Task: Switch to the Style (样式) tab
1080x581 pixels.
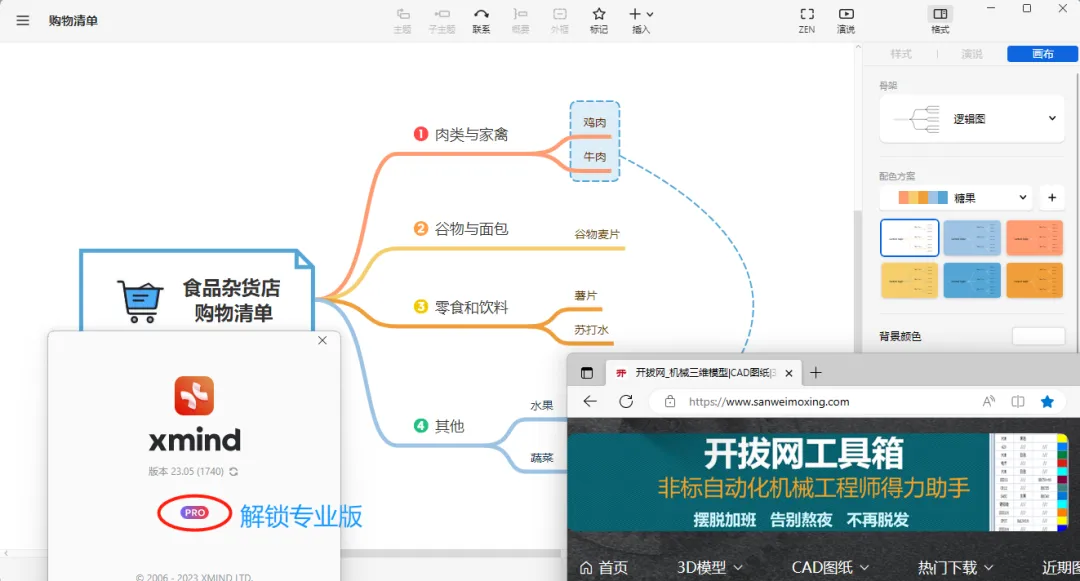Action: click(900, 54)
